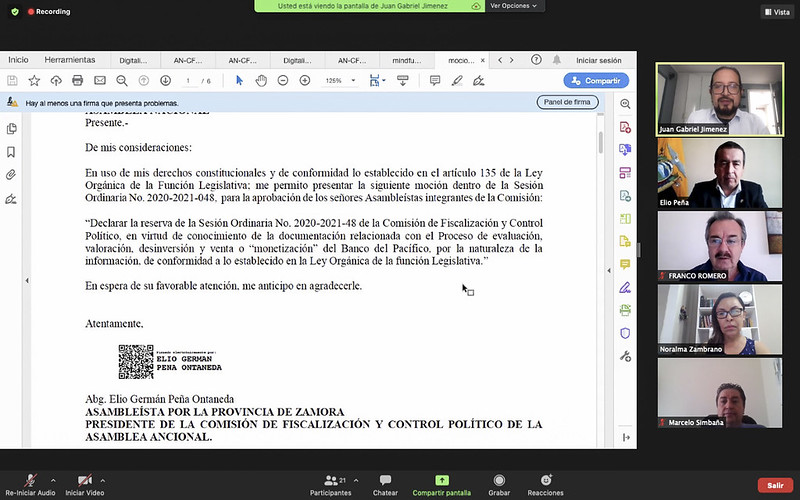Expand the Participantes options chevron
The width and height of the screenshot is (800, 500).
(356, 480)
